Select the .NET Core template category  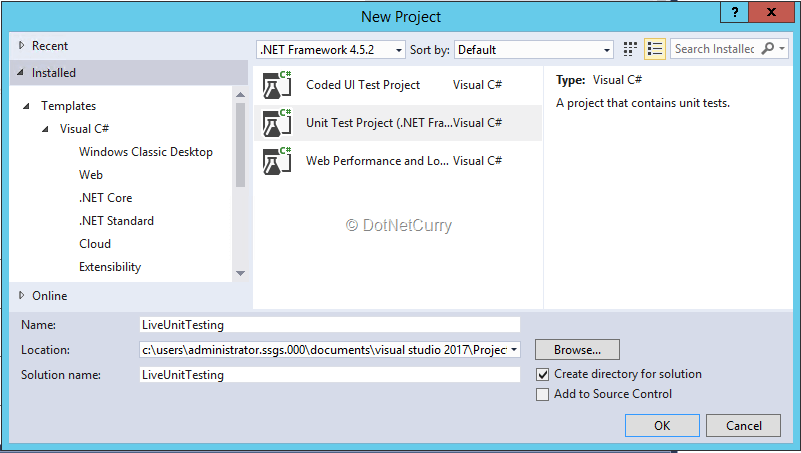pos(105,198)
